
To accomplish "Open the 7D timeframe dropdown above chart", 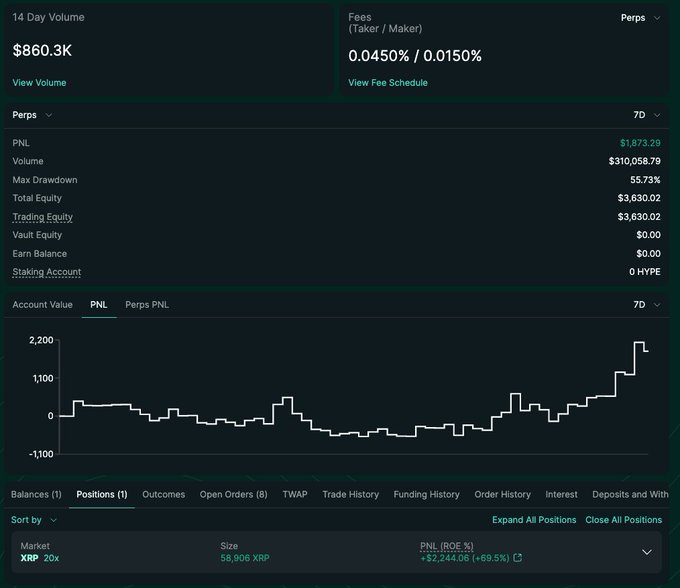I will click(x=647, y=305).
